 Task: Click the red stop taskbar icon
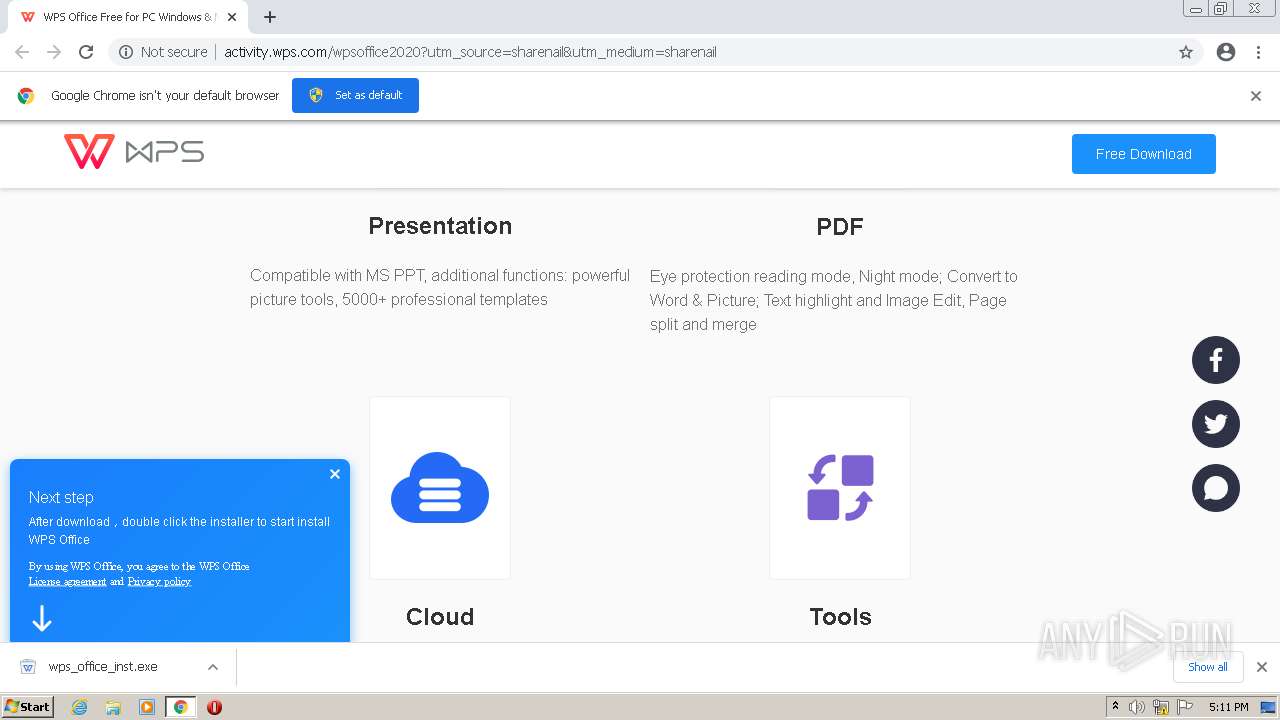tap(214, 707)
